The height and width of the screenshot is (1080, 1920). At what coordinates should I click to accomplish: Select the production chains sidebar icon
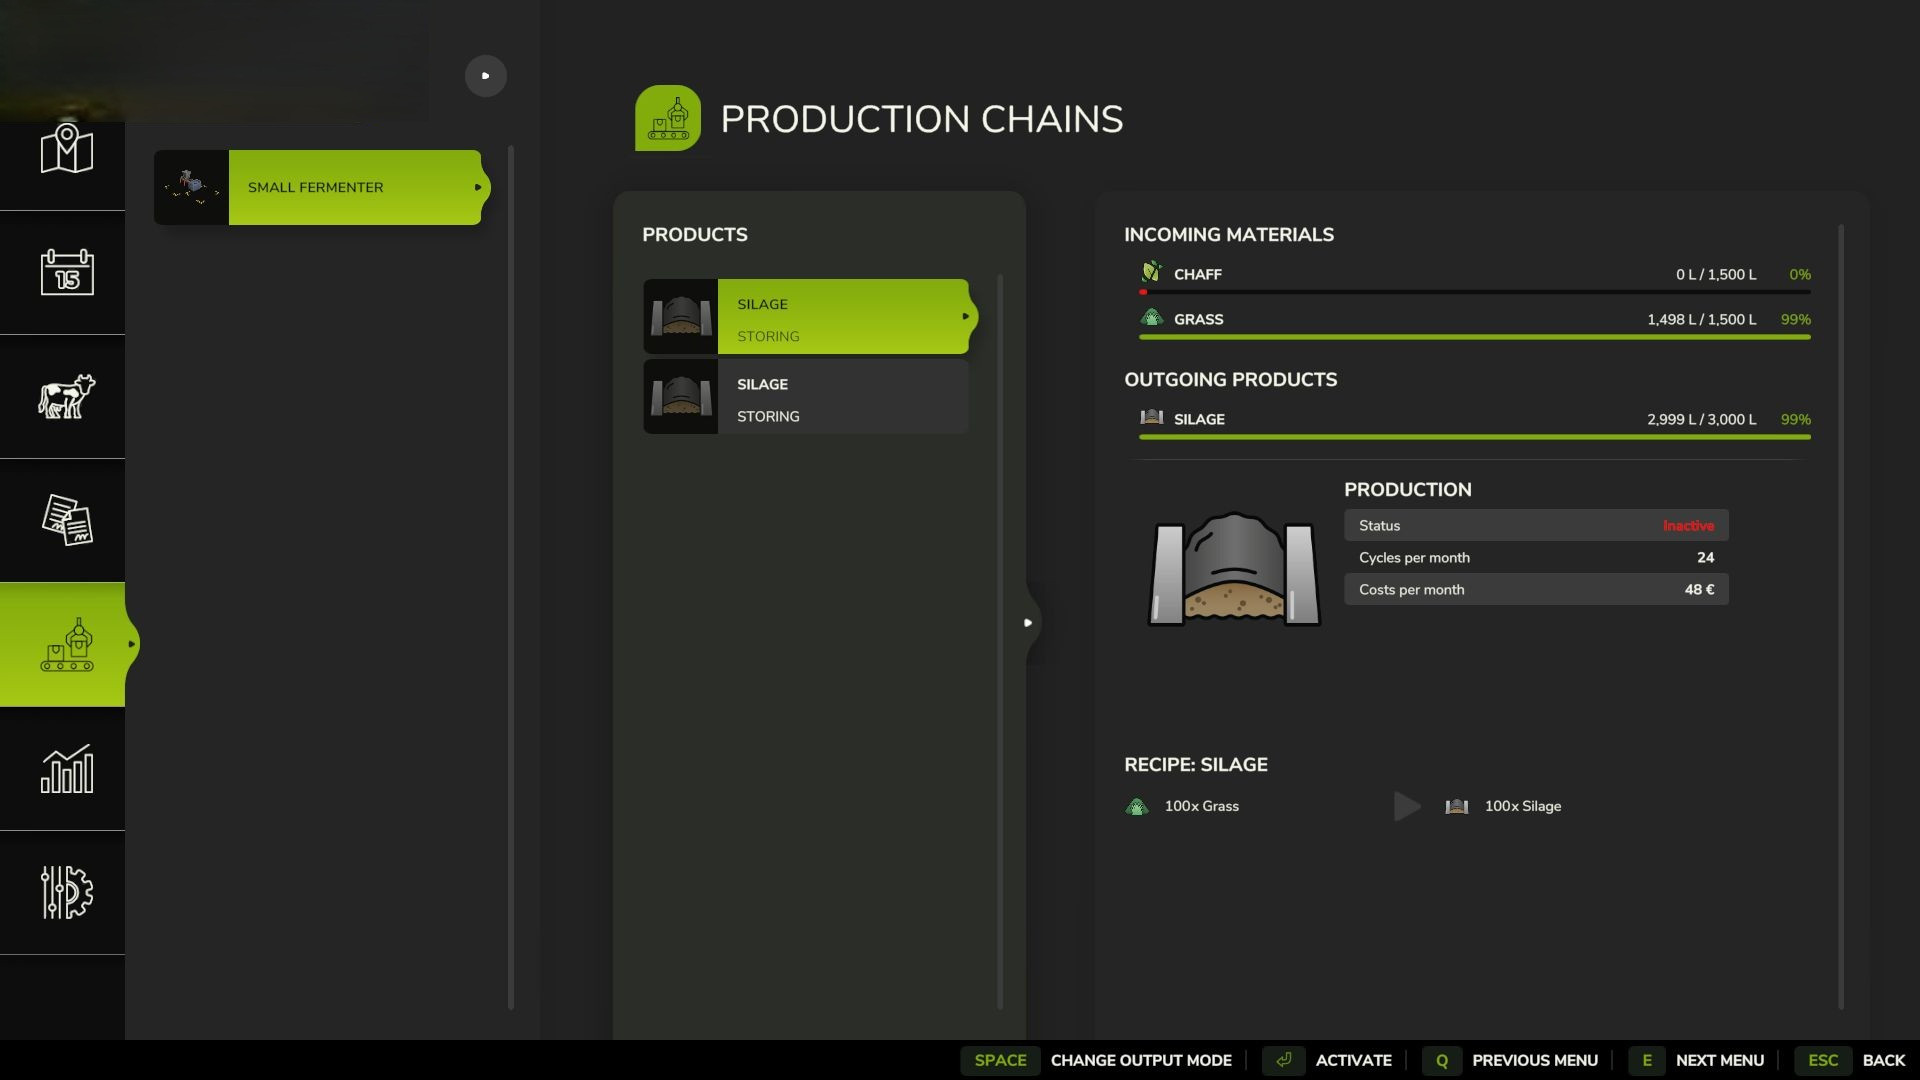click(66, 644)
